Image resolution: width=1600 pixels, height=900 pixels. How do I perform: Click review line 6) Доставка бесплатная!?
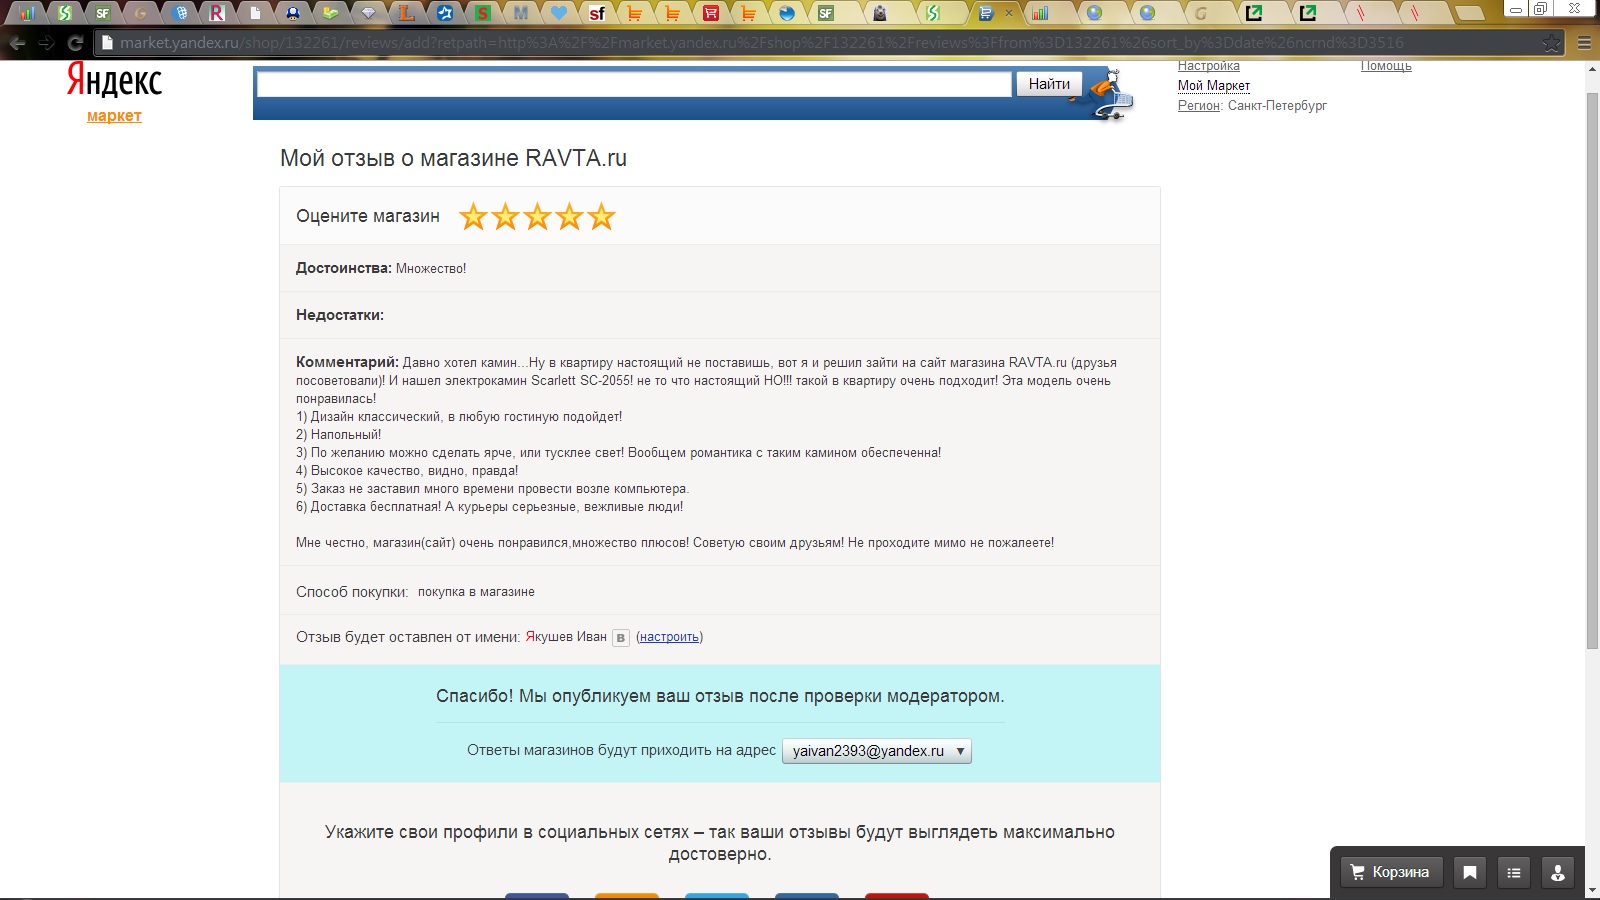tap(490, 507)
